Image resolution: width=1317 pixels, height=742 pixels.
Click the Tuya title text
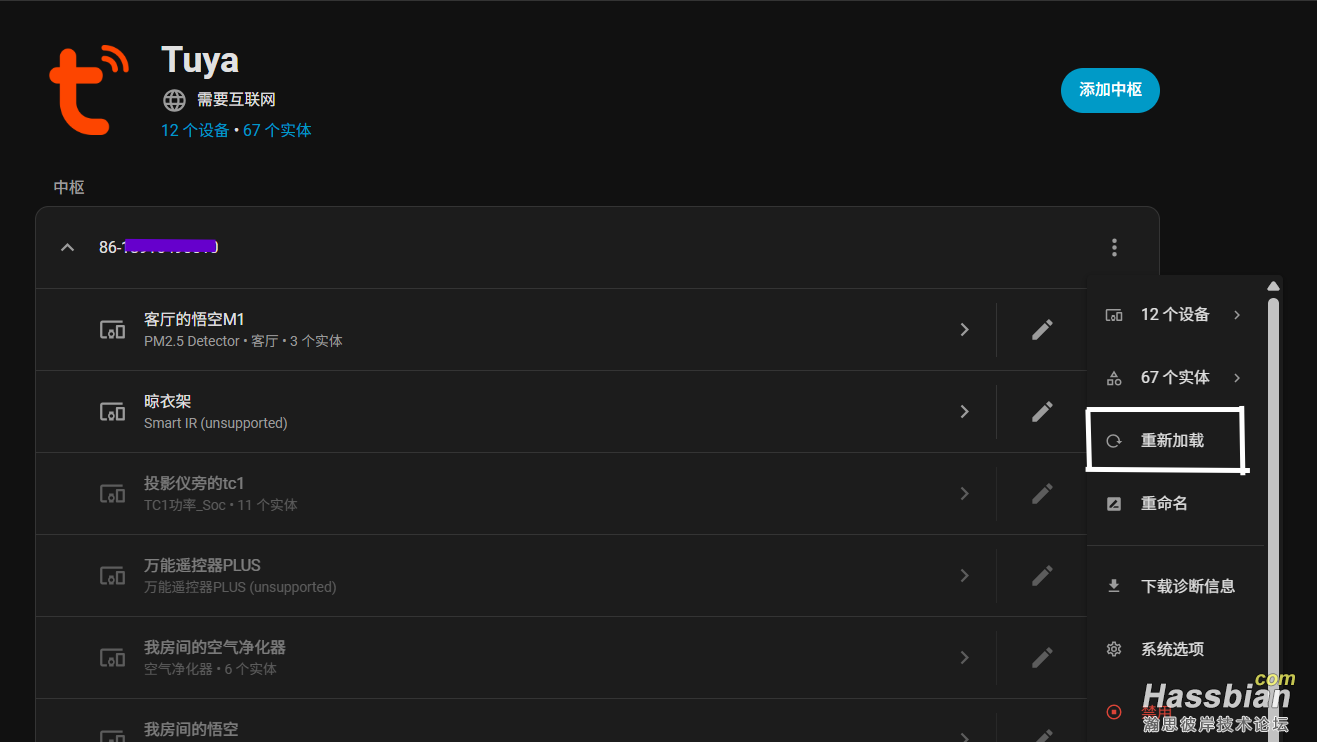pos(200,60)
